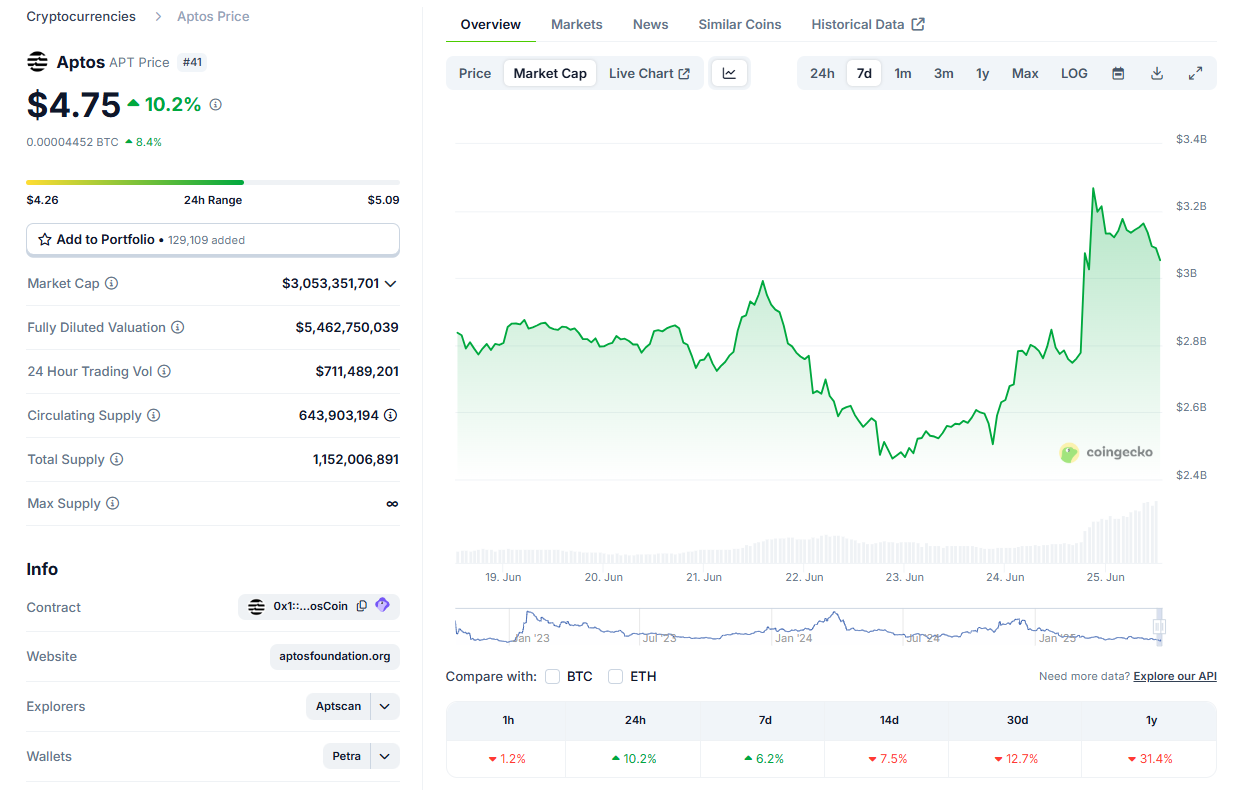Click the info icon next to Circulating Supply label
This screenshot has width=1255, height=790.
pyautogui.click(x=153, y=416)
